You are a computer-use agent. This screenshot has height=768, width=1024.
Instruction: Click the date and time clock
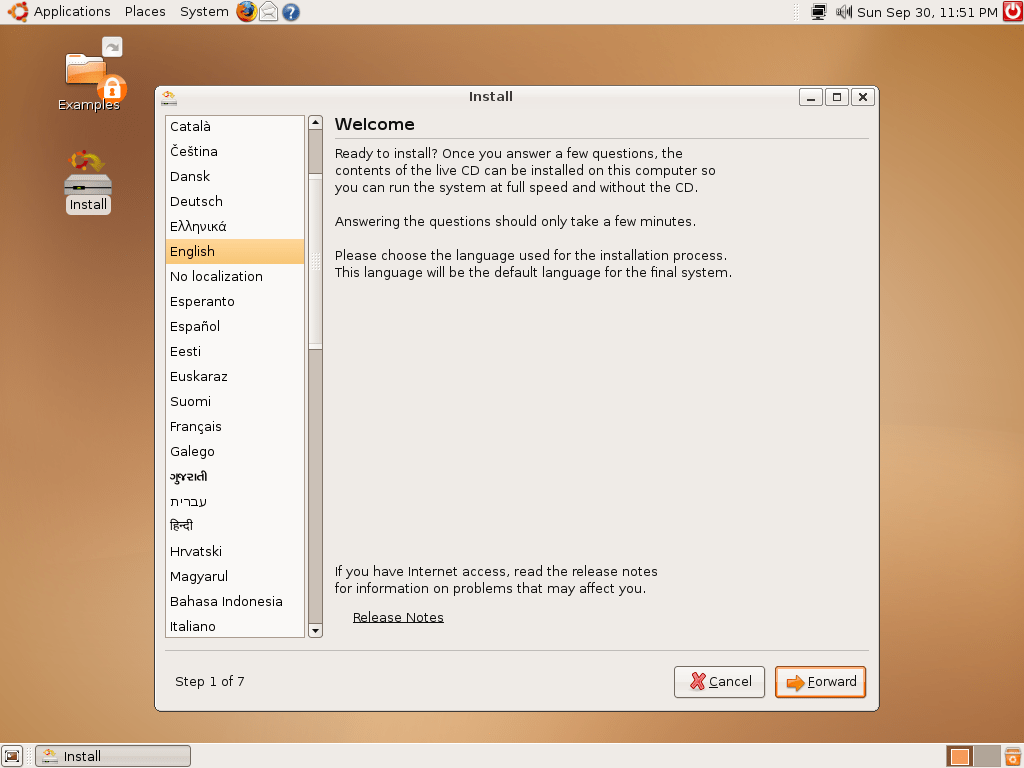pos(927,12)
